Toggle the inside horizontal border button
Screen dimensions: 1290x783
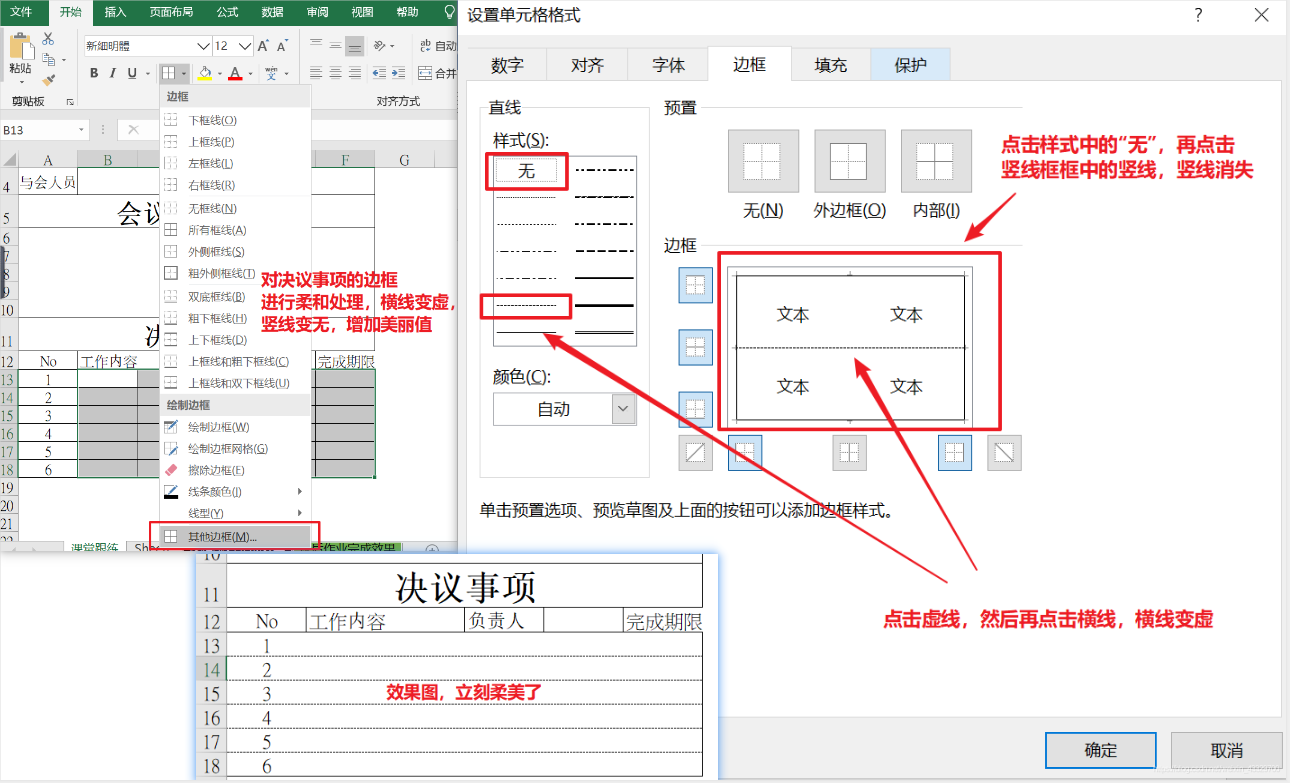(x=695, y=348)
